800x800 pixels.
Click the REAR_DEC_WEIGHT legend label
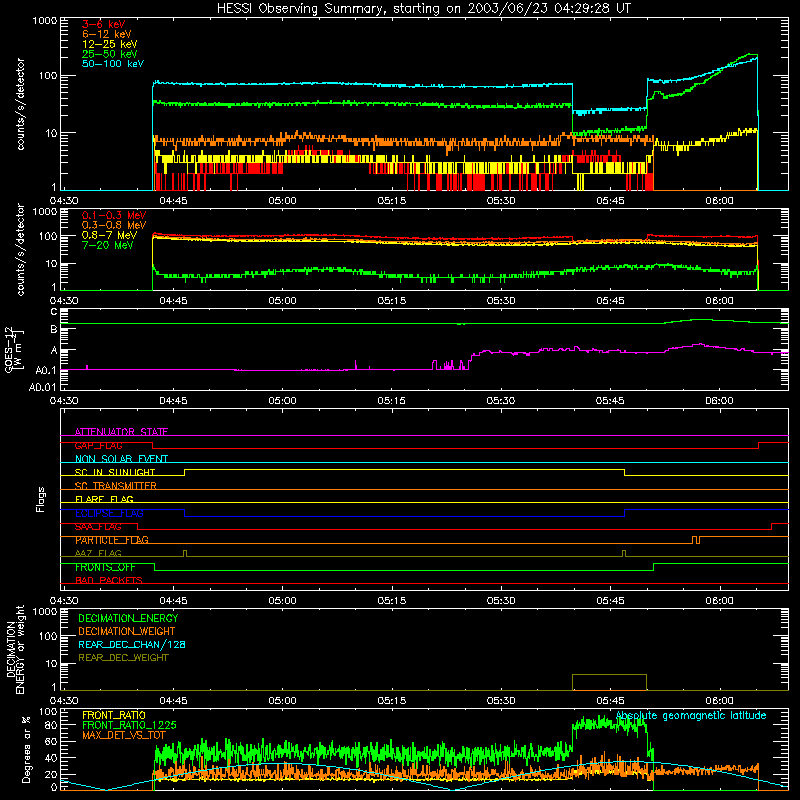pyautogui.click(x=123, y=658)
